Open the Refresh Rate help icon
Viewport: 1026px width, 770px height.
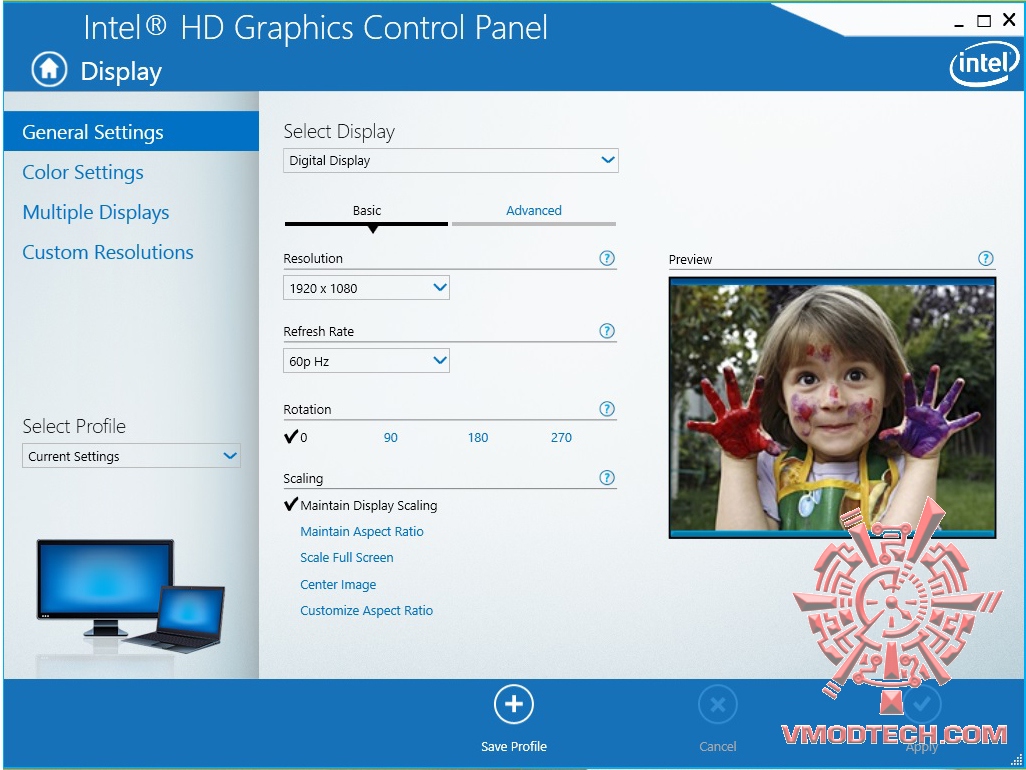point(607,331)
